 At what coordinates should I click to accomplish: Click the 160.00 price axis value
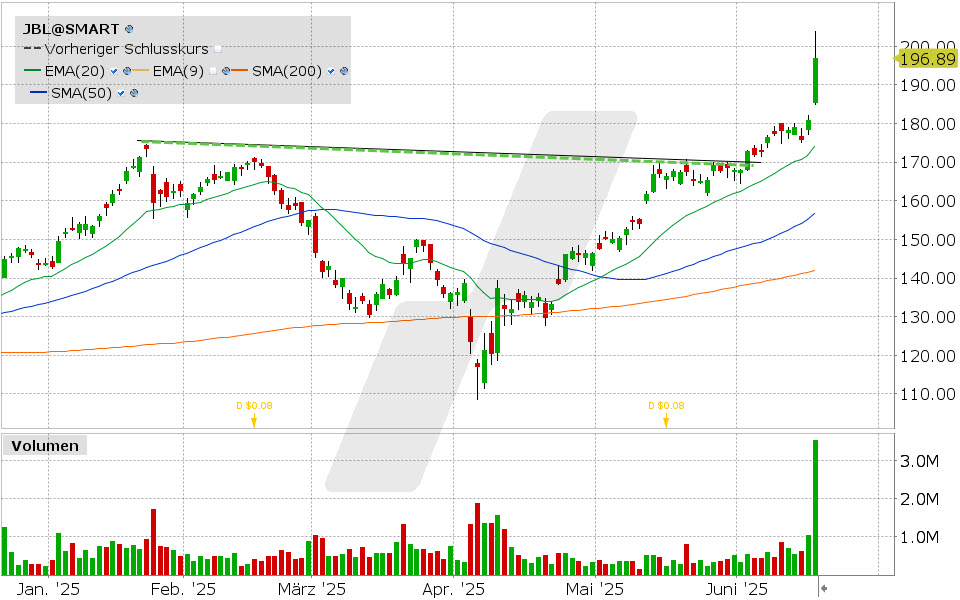tap(928, 201)
